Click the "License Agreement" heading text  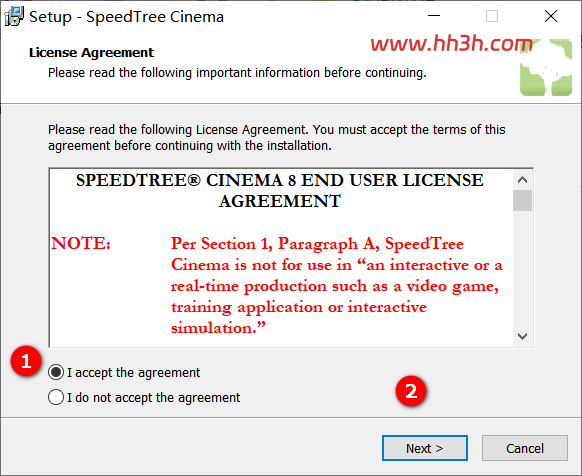[91, 53]
